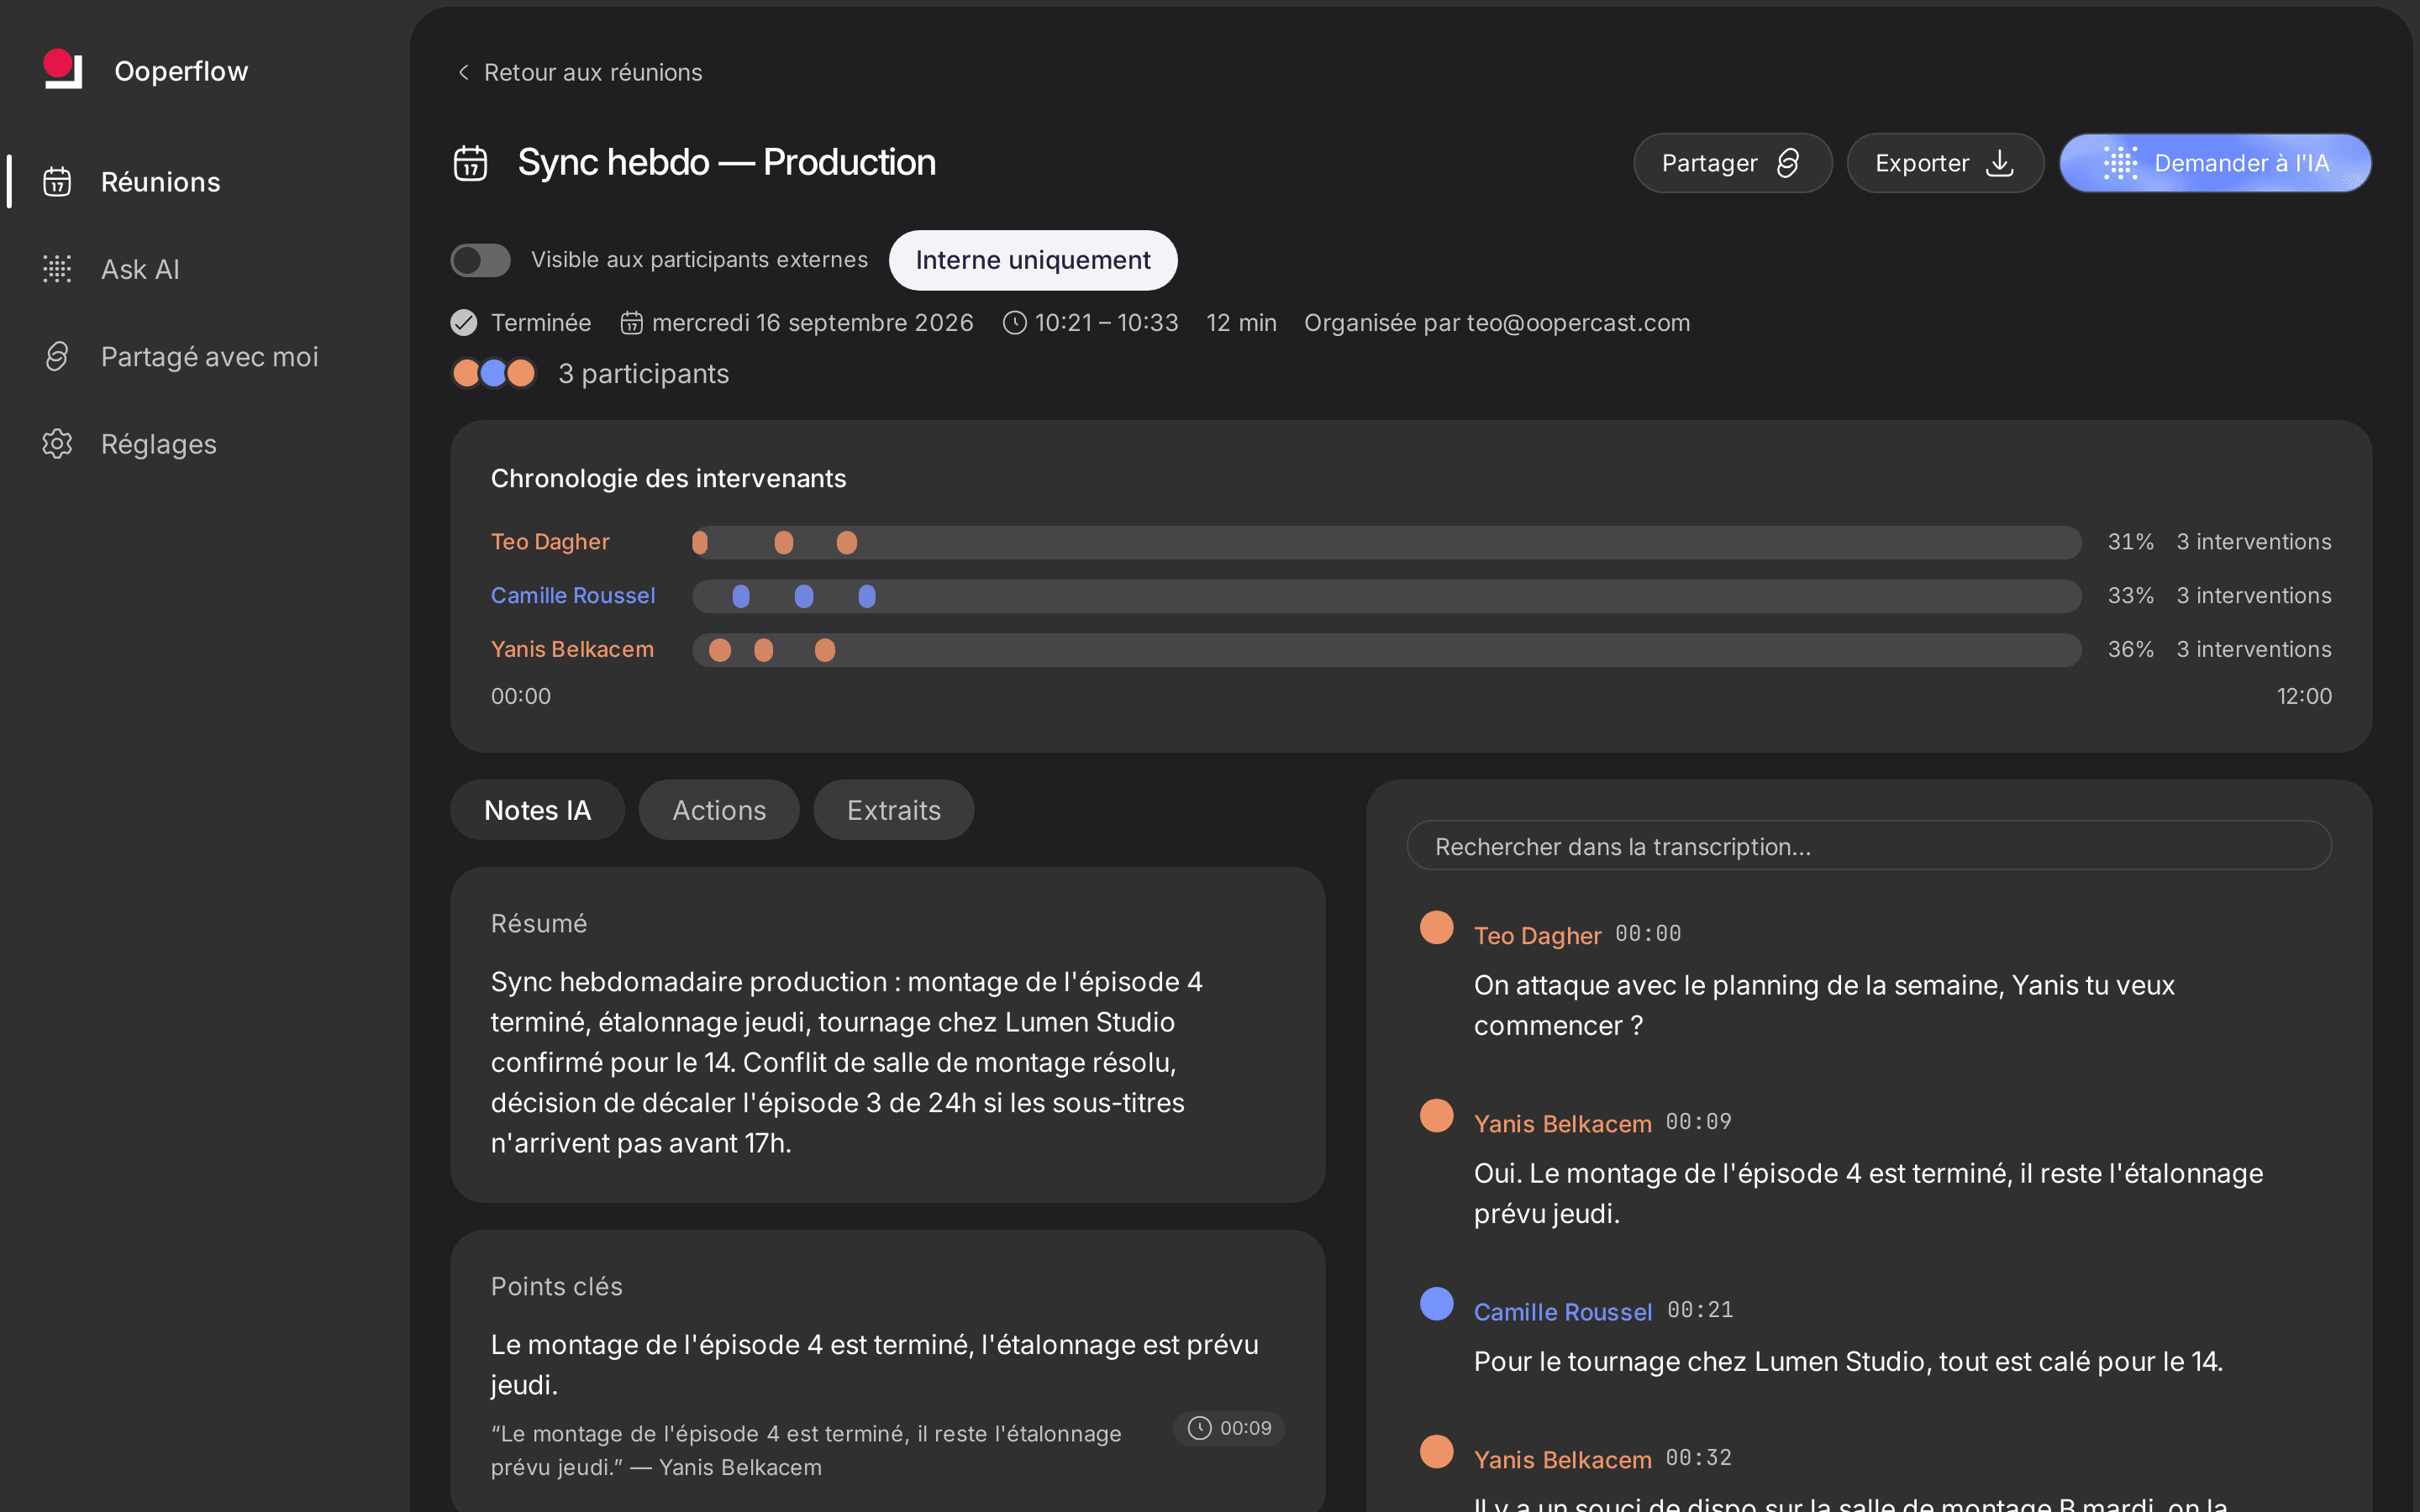Click the calendar icon beside Sync hebdo title
Screen dimensions: 2420x1512
click(x=470, y=163)
